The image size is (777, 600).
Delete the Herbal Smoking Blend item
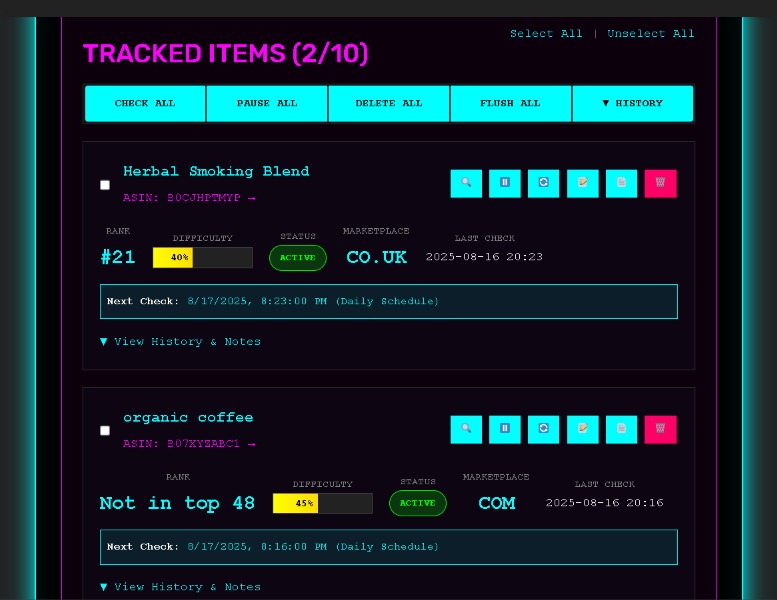click(660, 183)
